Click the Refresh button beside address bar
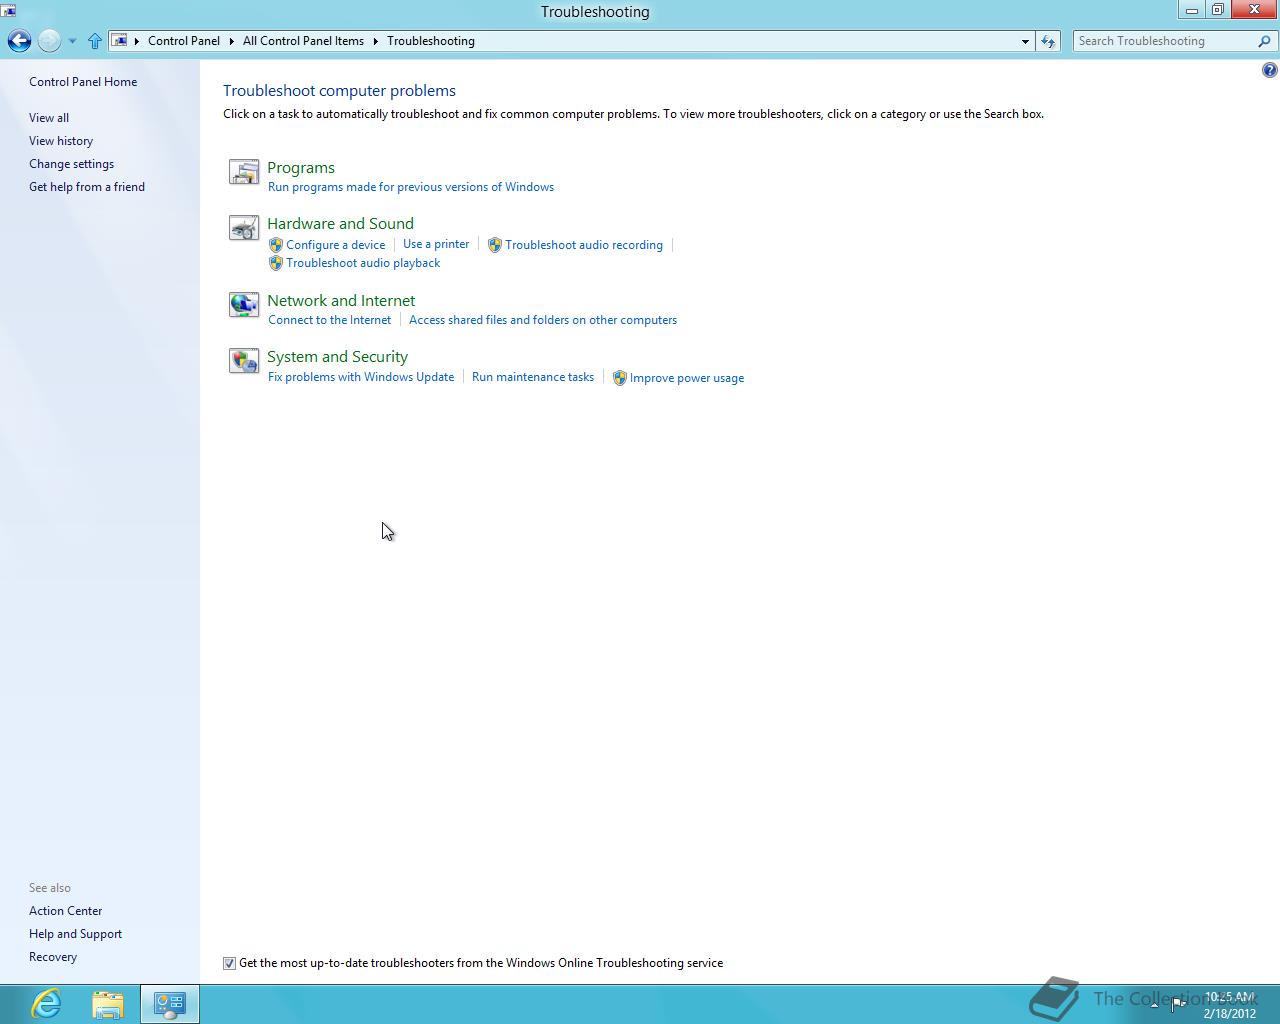Screen dimensions: 1280x1024 [x=1048, y=41]
